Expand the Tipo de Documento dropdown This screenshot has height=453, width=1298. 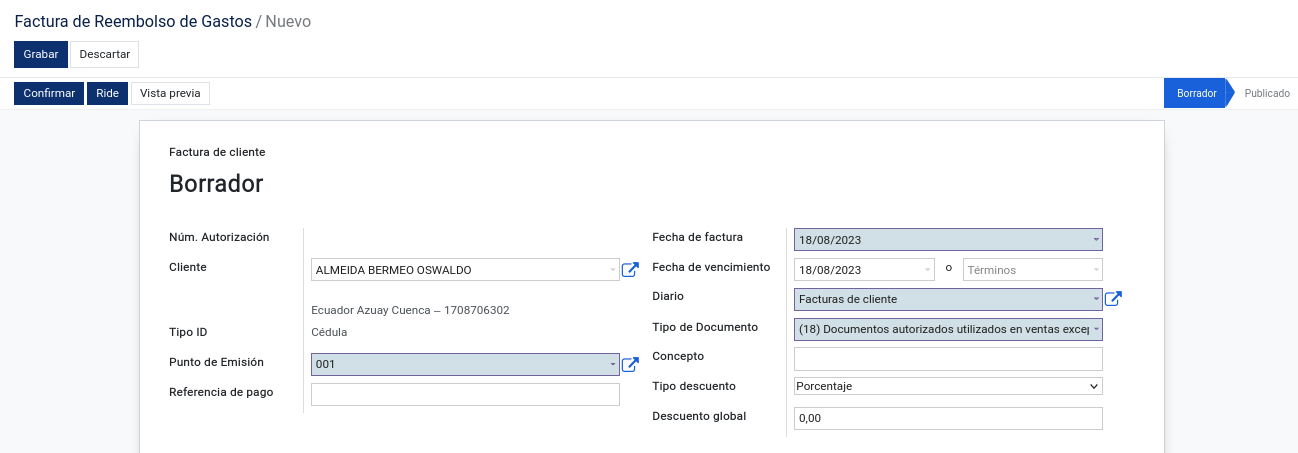point(1096,329)
